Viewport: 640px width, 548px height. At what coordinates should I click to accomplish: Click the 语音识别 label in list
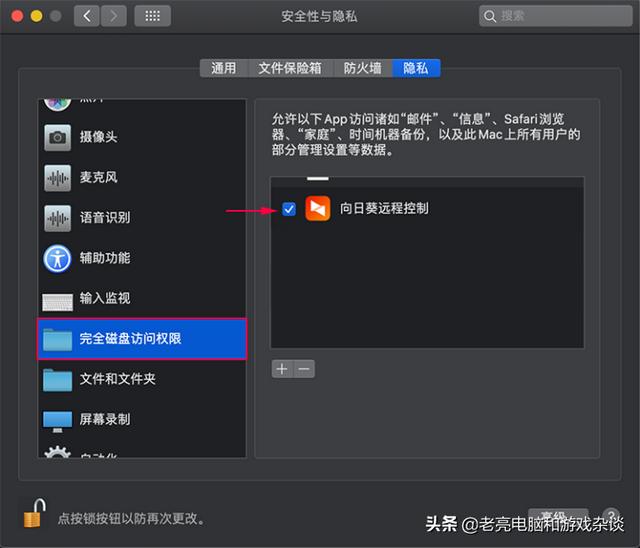click(105, 217)
